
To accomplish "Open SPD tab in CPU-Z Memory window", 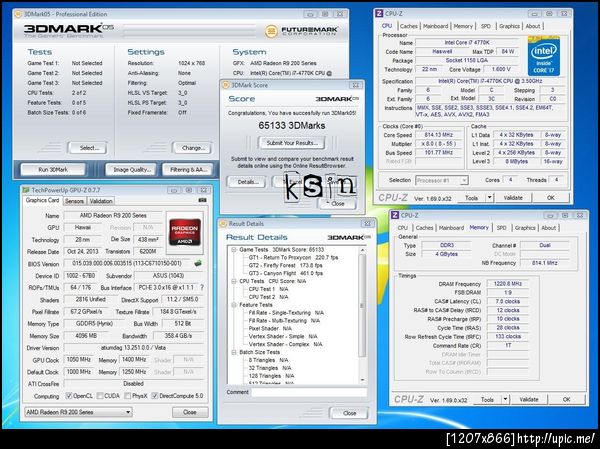I will pyautogui.click(x=501, y=227).
